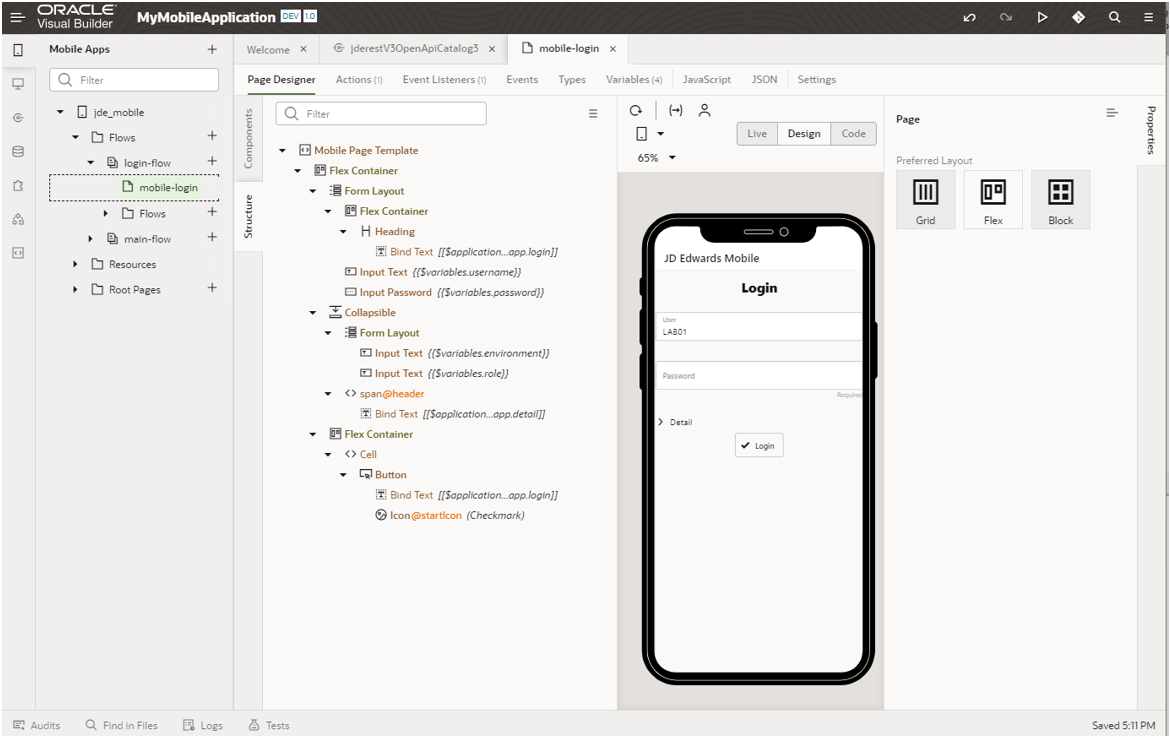Open Business Objects database icon
The image size is (1170, 736).
(18, 152)
